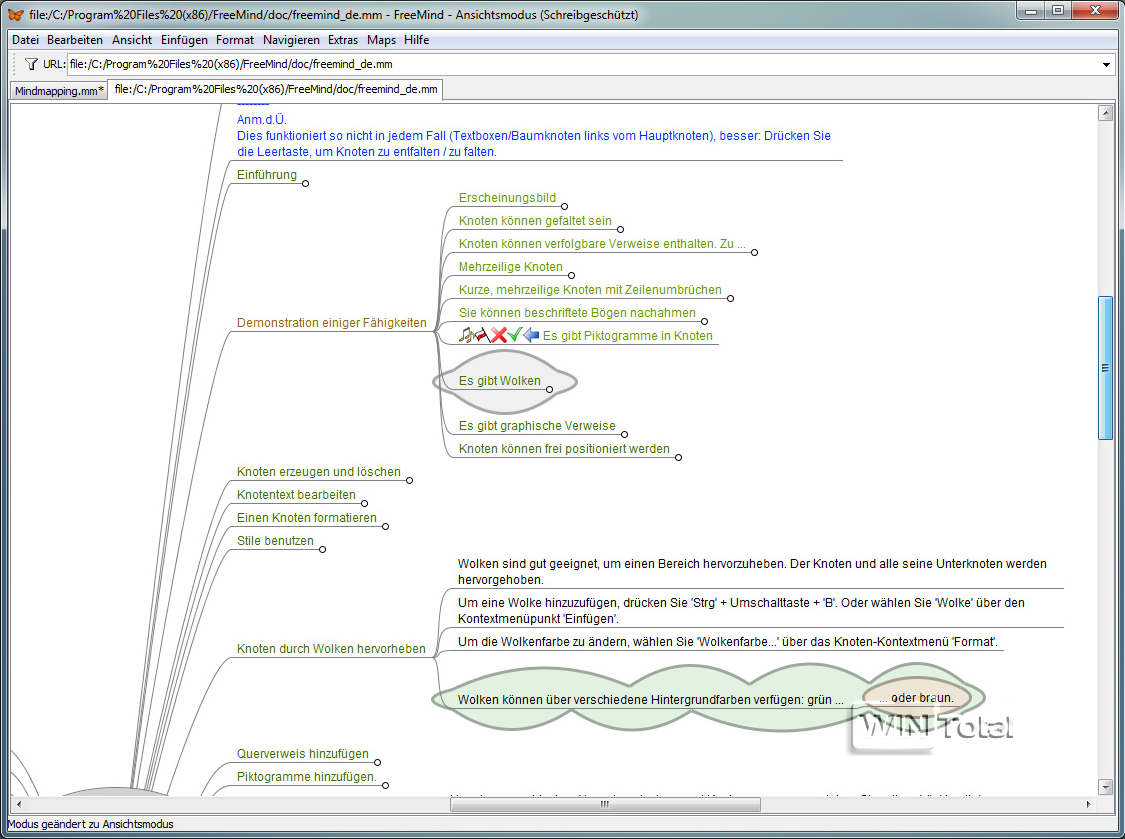Viewport: 1125px width, 839px height.
Task: Click the green checkmark pictogram in the node
Action: [x=515, y=334]
